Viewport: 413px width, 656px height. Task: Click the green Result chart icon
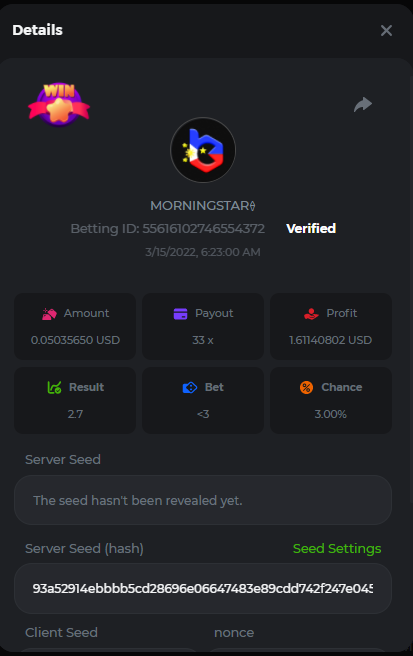coord(54,387)
